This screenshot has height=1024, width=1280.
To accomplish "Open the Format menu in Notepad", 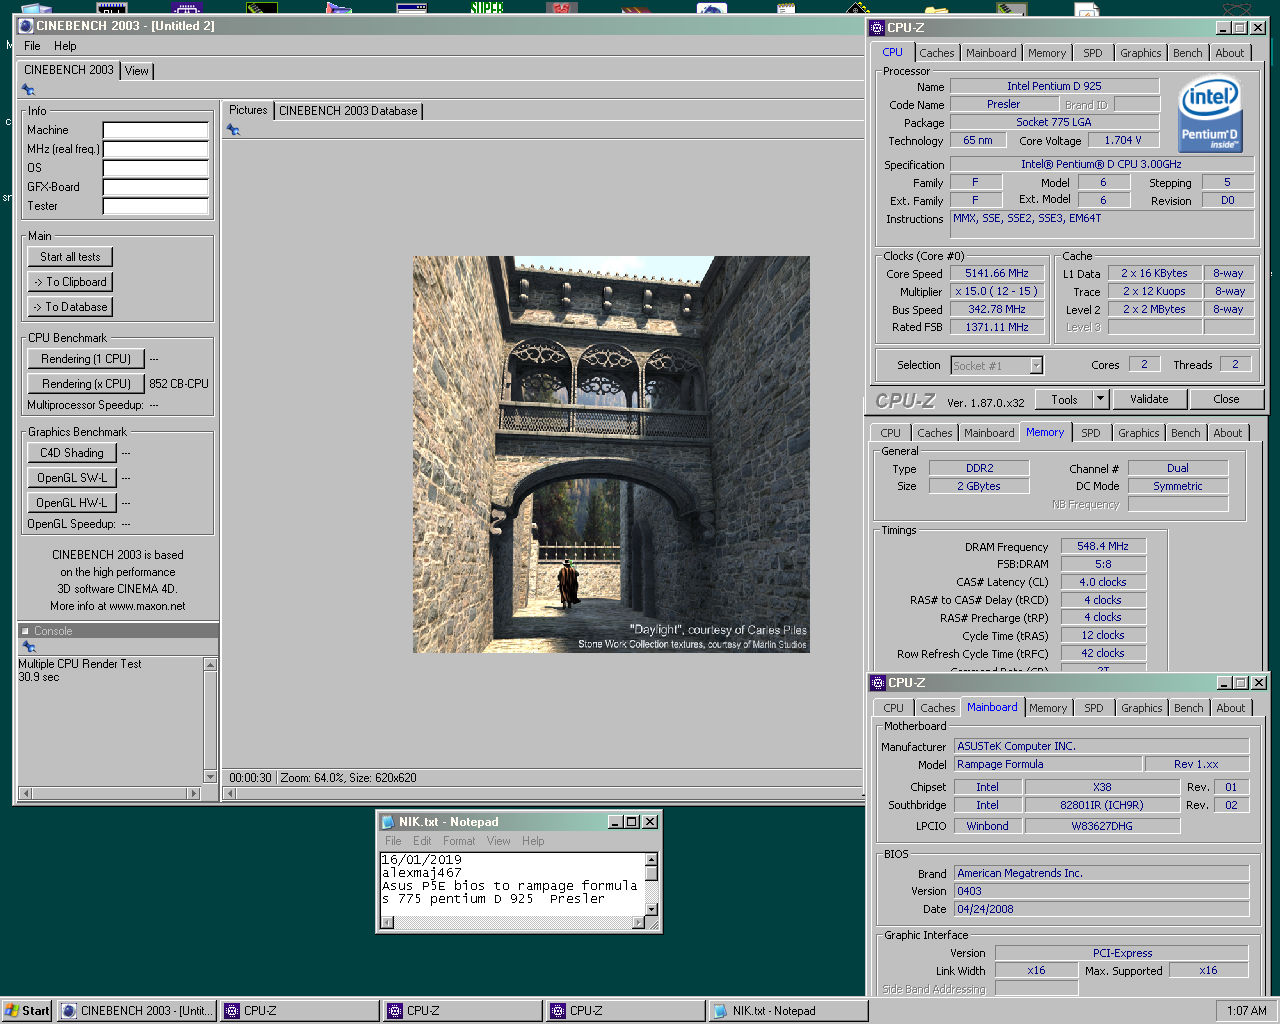I will [x=459, y=841].
